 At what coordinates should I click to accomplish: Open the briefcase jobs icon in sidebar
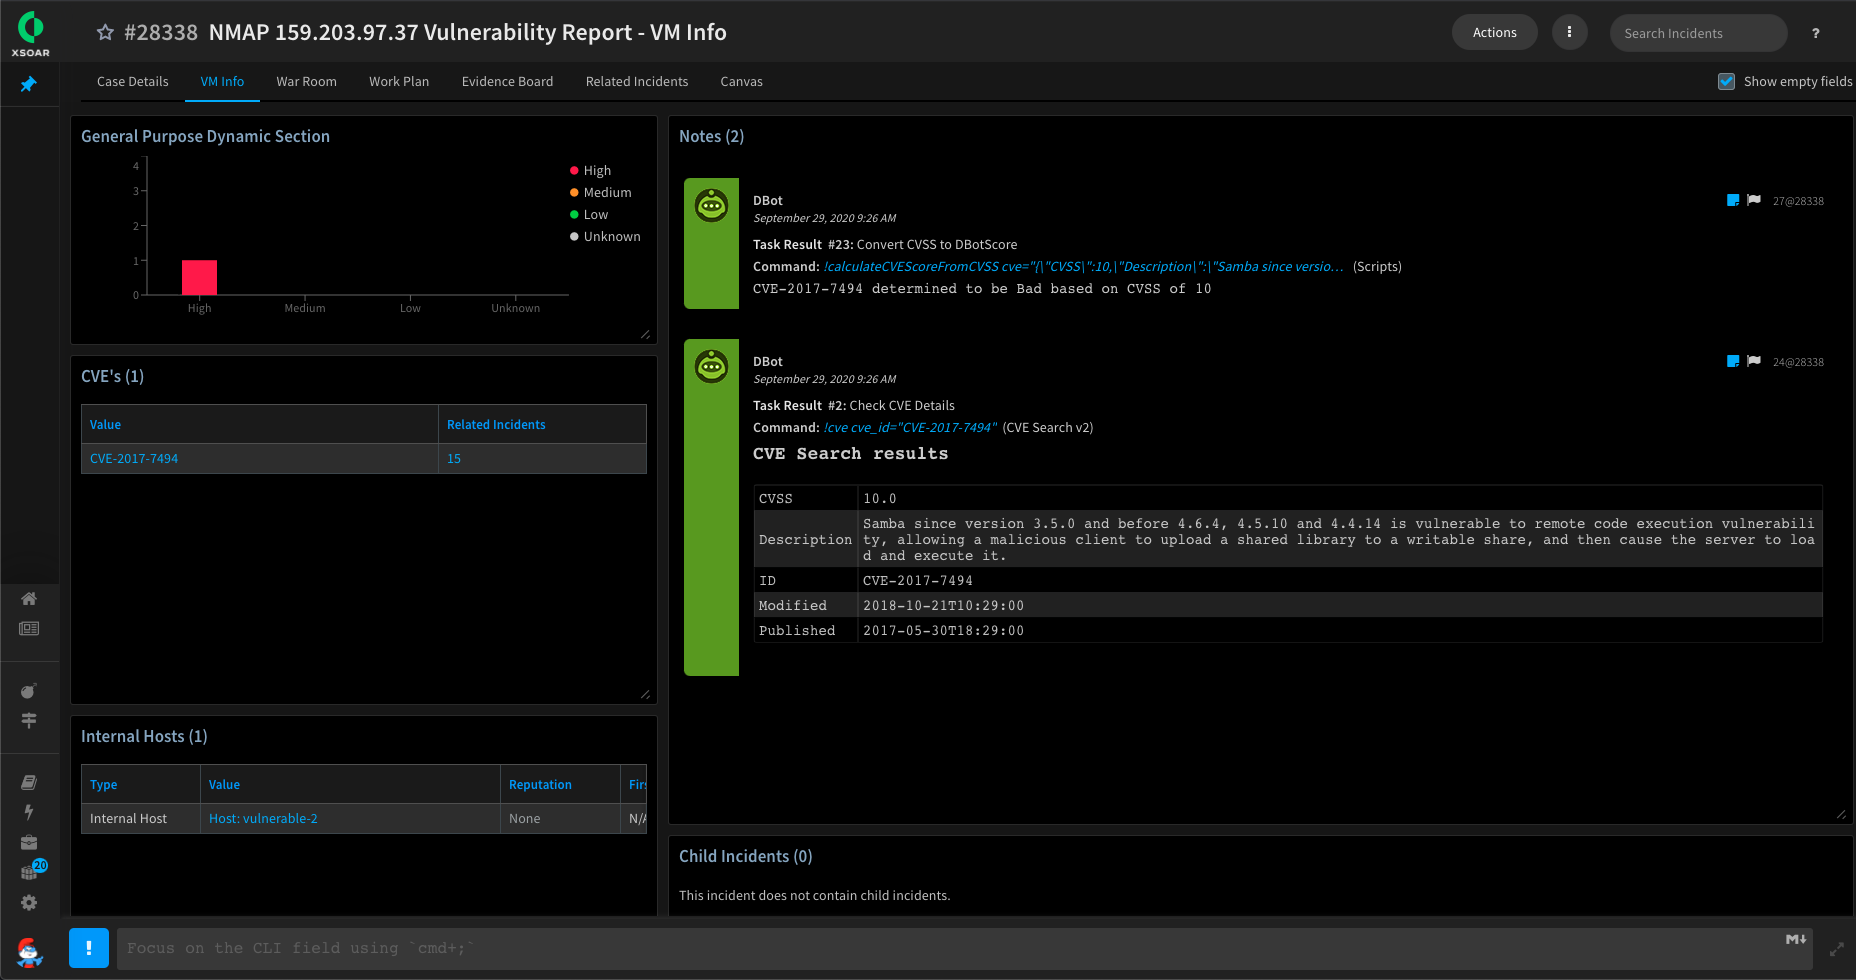click(29, 842)
